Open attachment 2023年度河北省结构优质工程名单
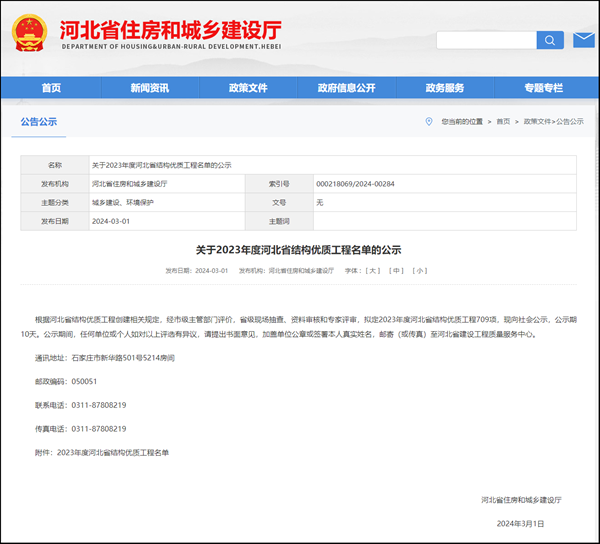This screenshot has height=544, width=600. tap(113, 452)
